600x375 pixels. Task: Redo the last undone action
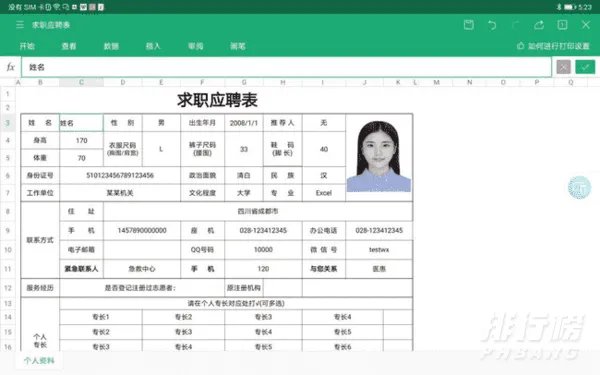click(515, 25)
